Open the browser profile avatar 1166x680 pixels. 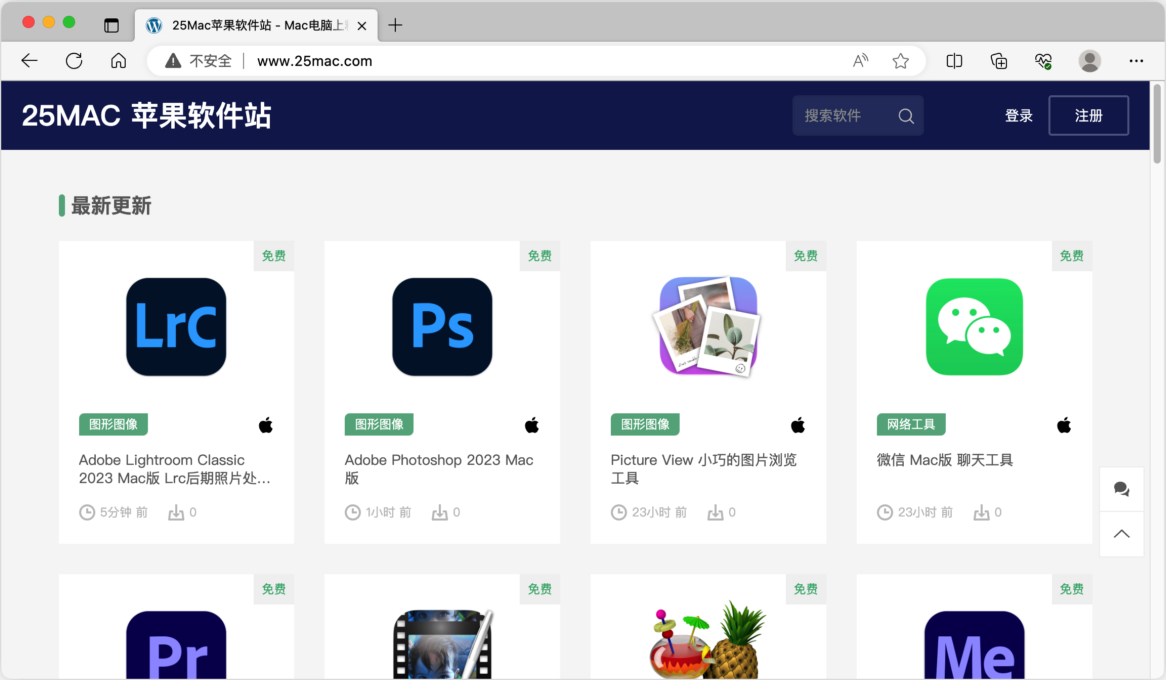click(1089, 61)
